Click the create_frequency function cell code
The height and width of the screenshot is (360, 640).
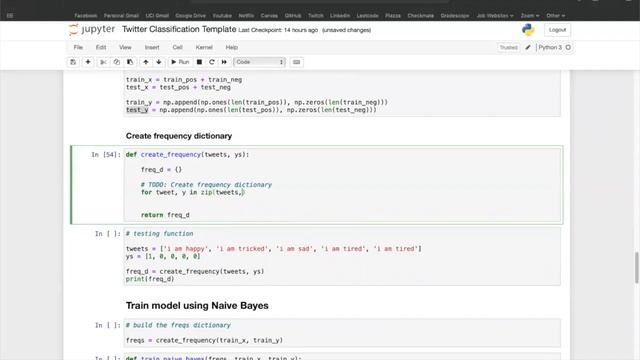click(x=342, y=184)
